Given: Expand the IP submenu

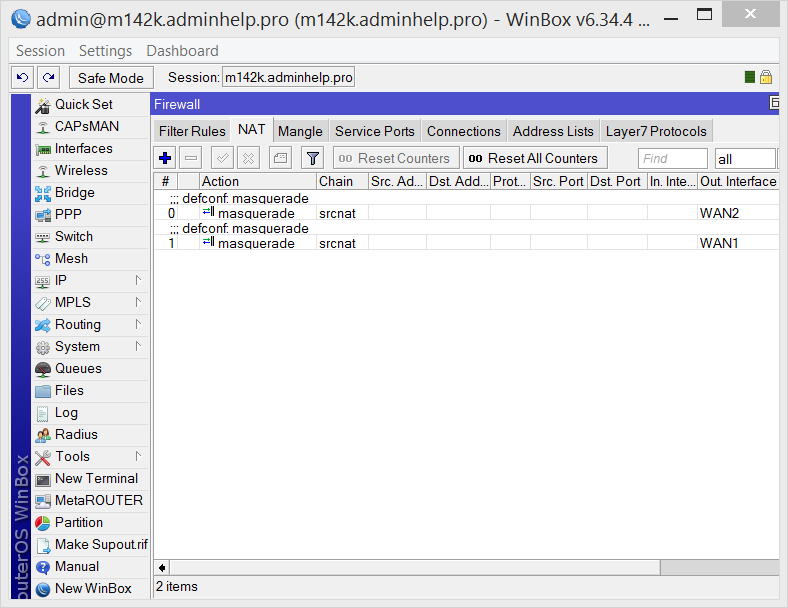Looking at the screenshot, I should tap(91, 280).
